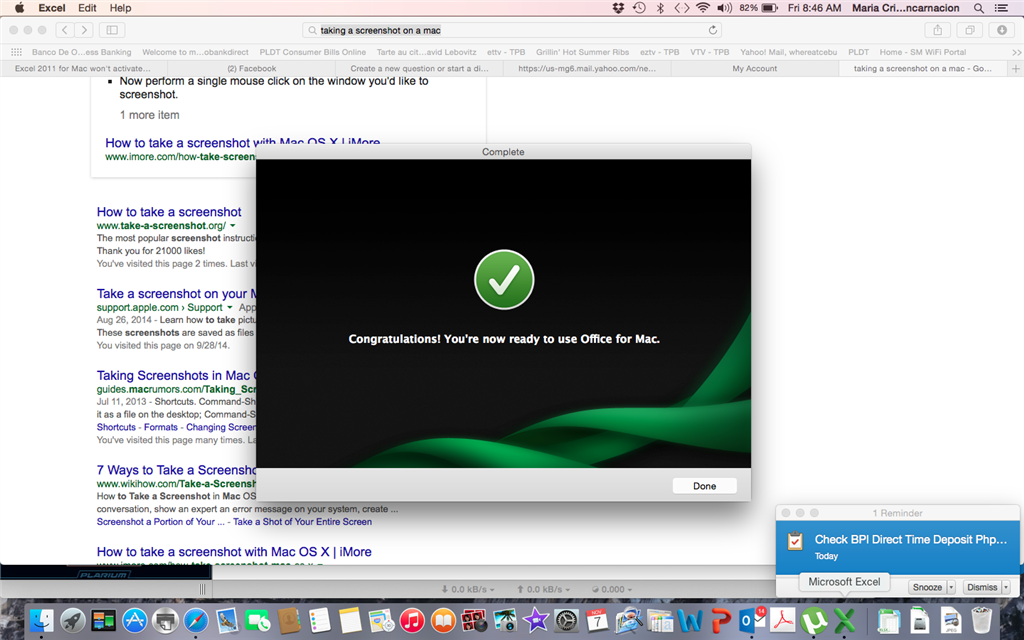Image resolution: width=1024 pixels, height=640 pixels.
Task: Open Notification Center icon
Action: (x=1000, y=8)
